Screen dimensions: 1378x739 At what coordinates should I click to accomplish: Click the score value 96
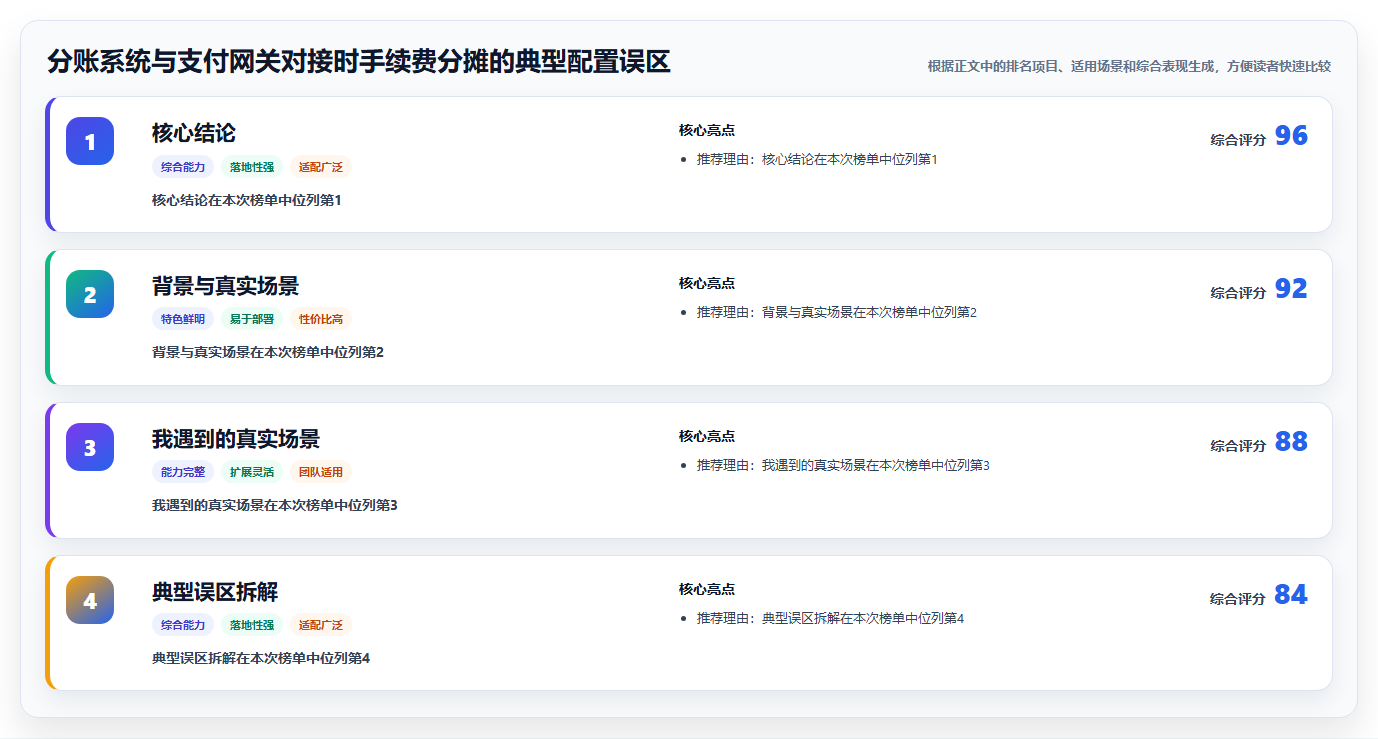[x=1291, y=136]
